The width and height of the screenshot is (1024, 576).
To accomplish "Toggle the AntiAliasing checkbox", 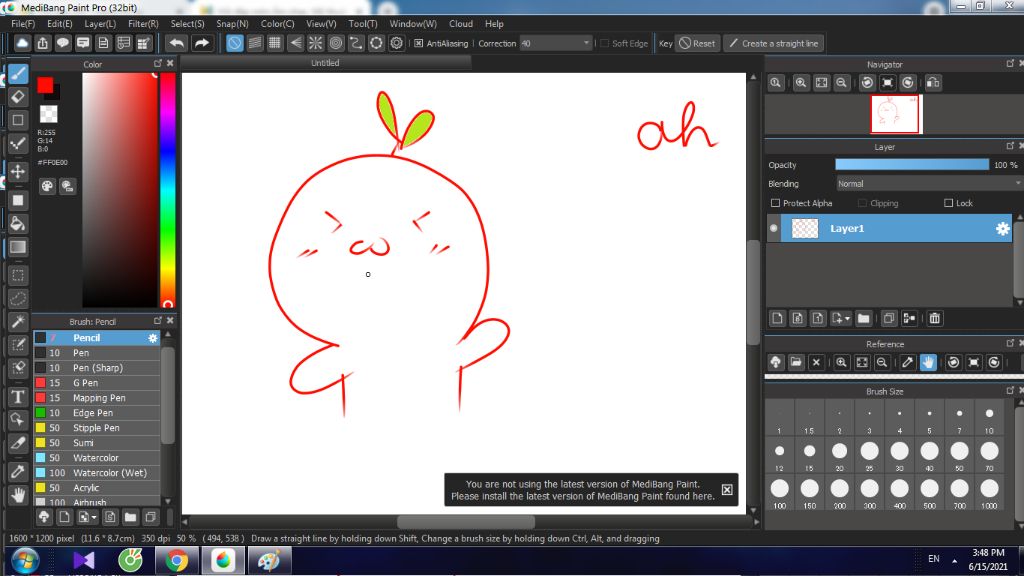I will 419,43.
